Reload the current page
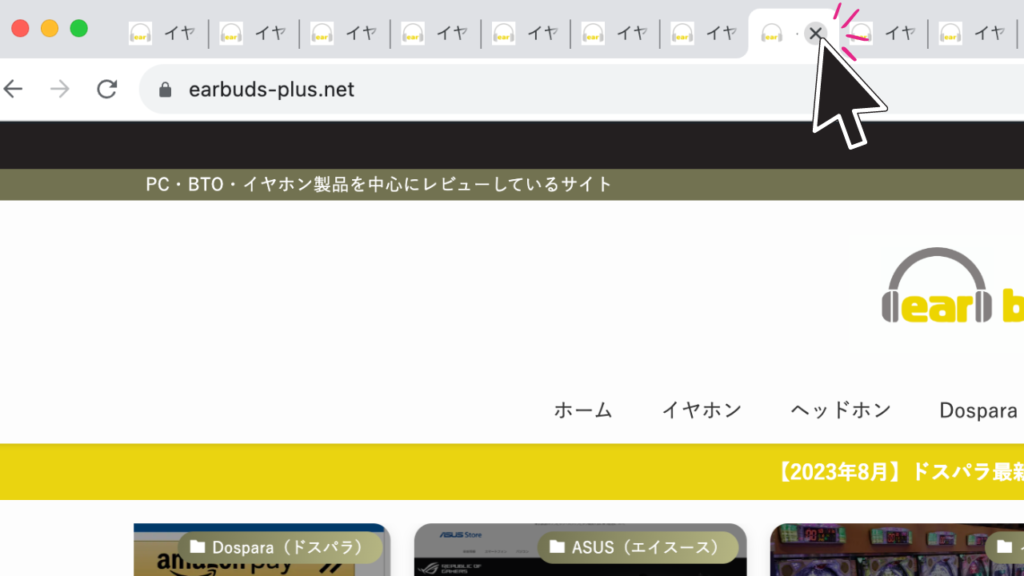Screen dimensions: 1024x576 click(107, 89)
